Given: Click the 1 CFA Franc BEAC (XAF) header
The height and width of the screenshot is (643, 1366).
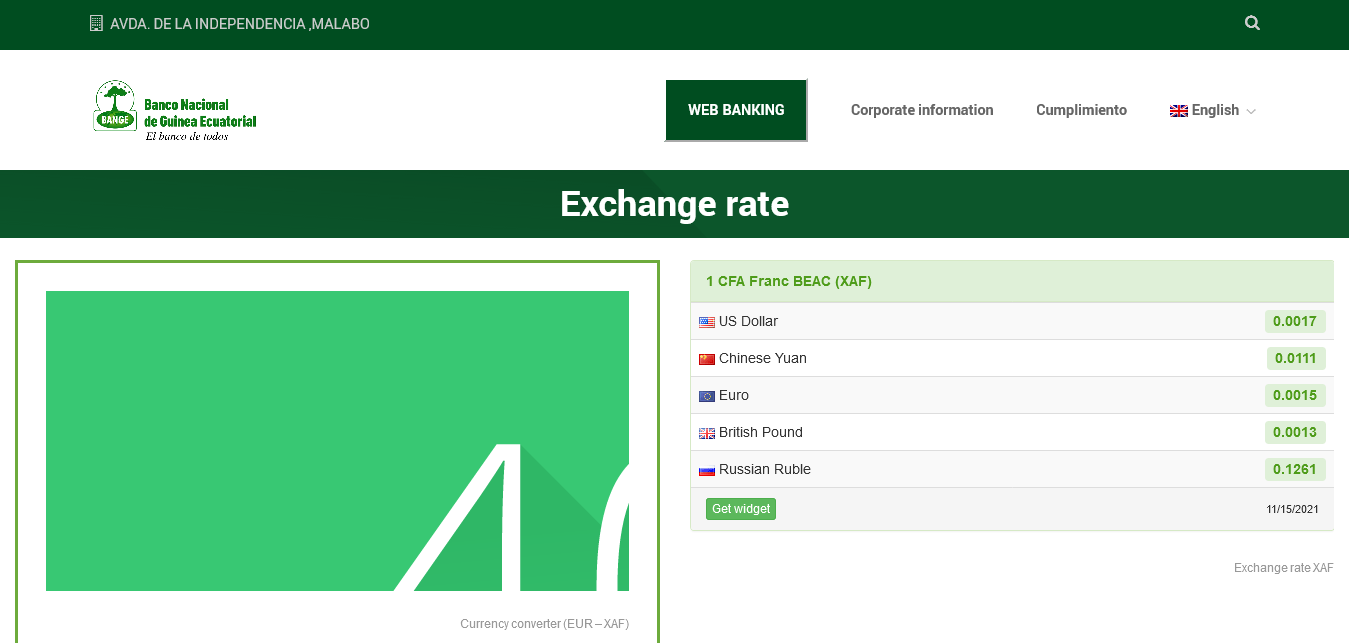Looking at the screenshot, I should (x=789, y=281).
